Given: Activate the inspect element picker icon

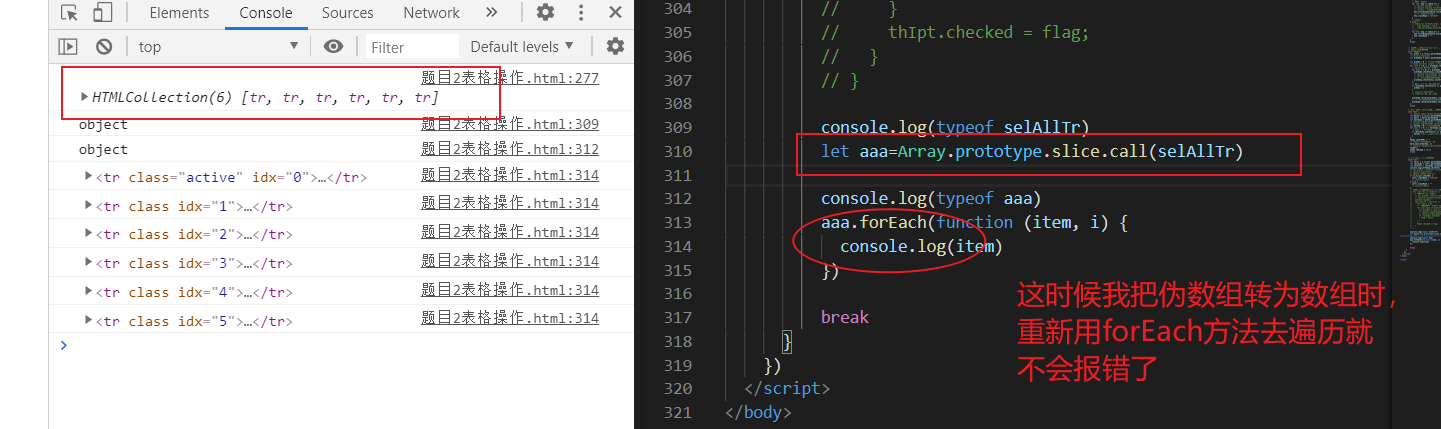Looking at the screenshot, I should click(69, 13).
